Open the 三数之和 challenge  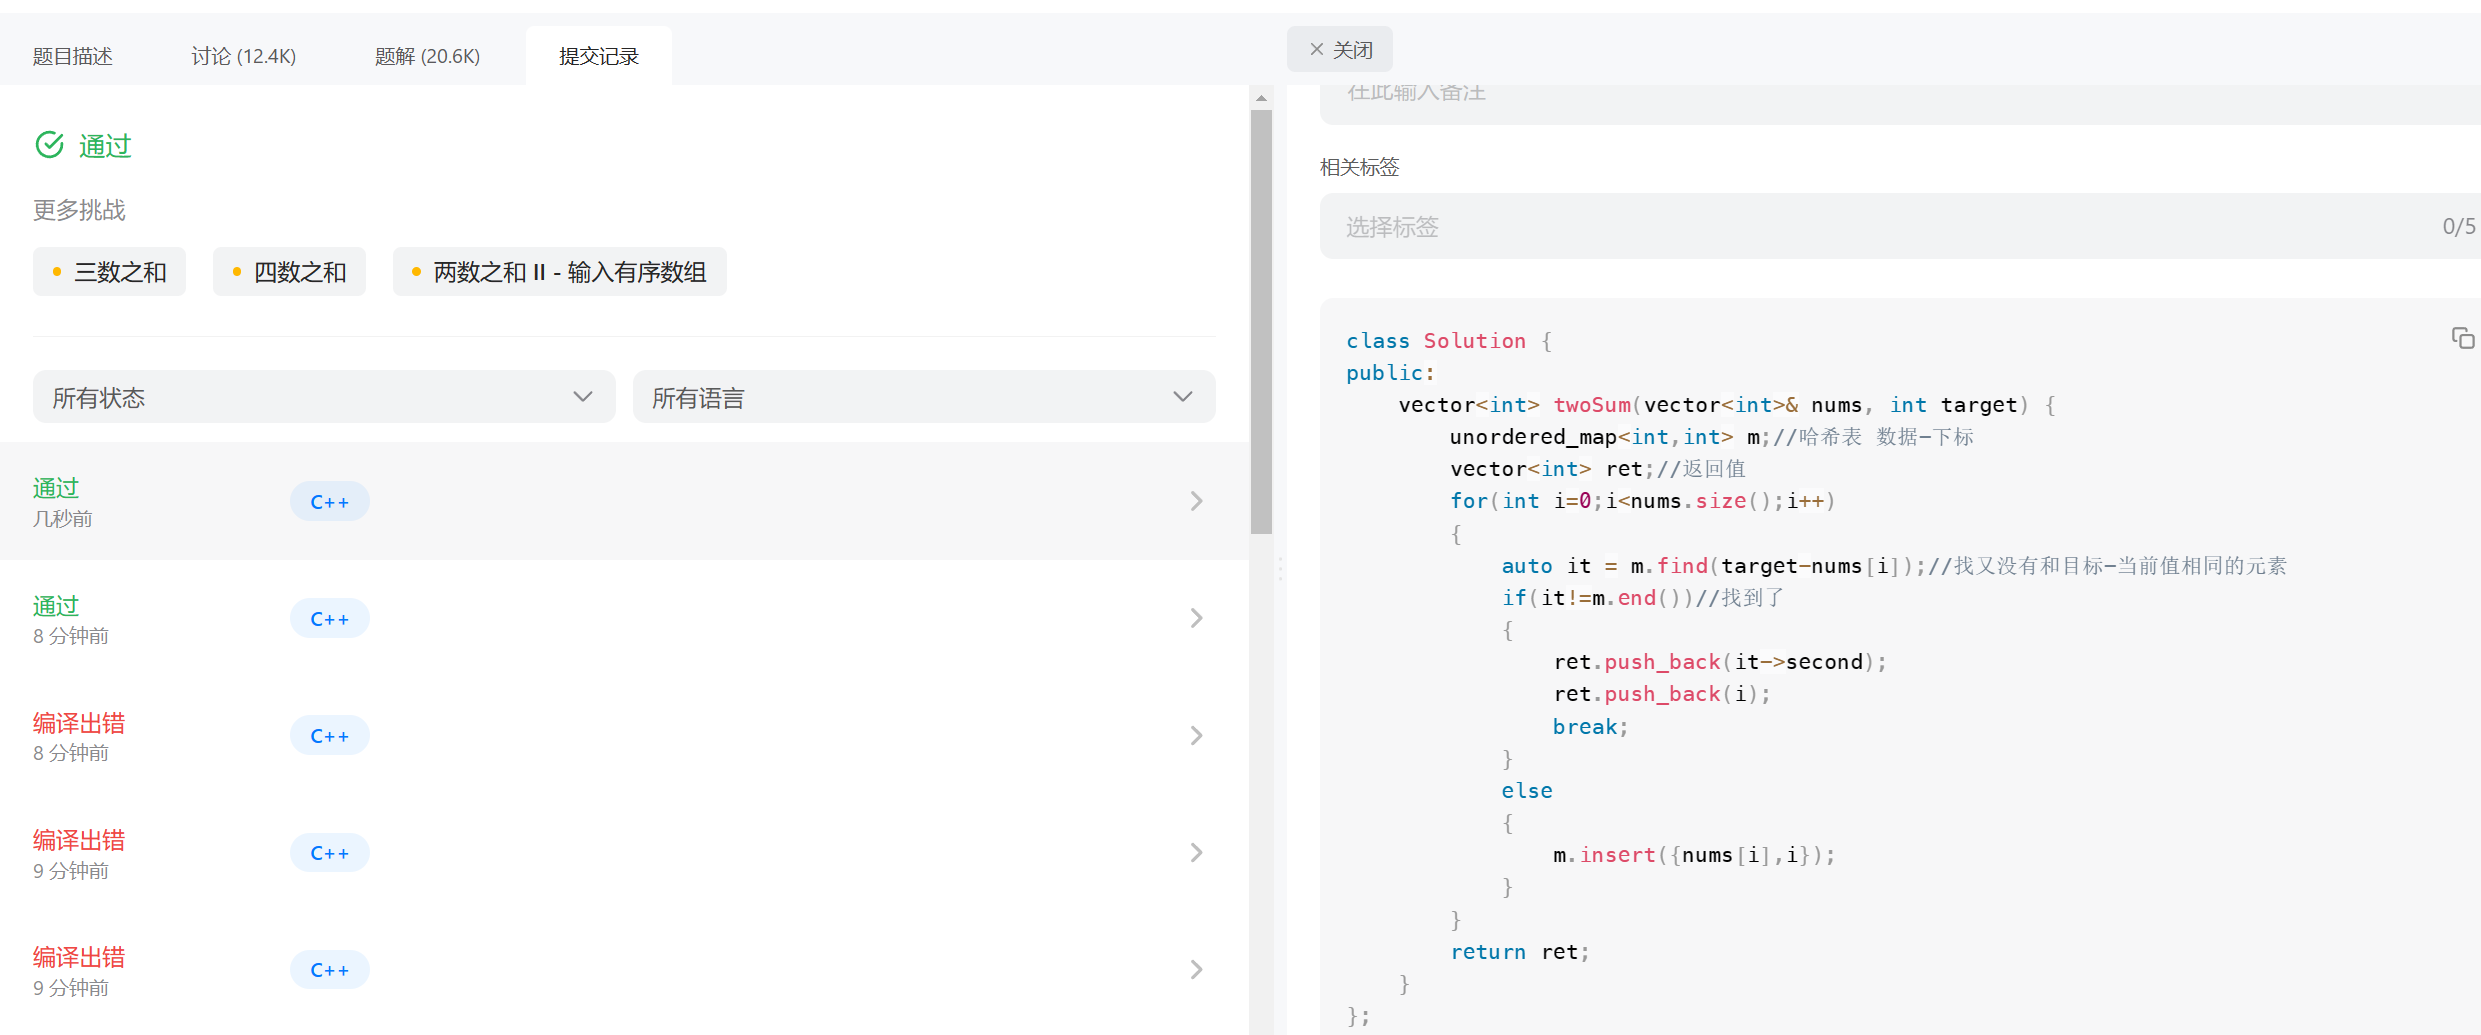click(x=109, y=272)
